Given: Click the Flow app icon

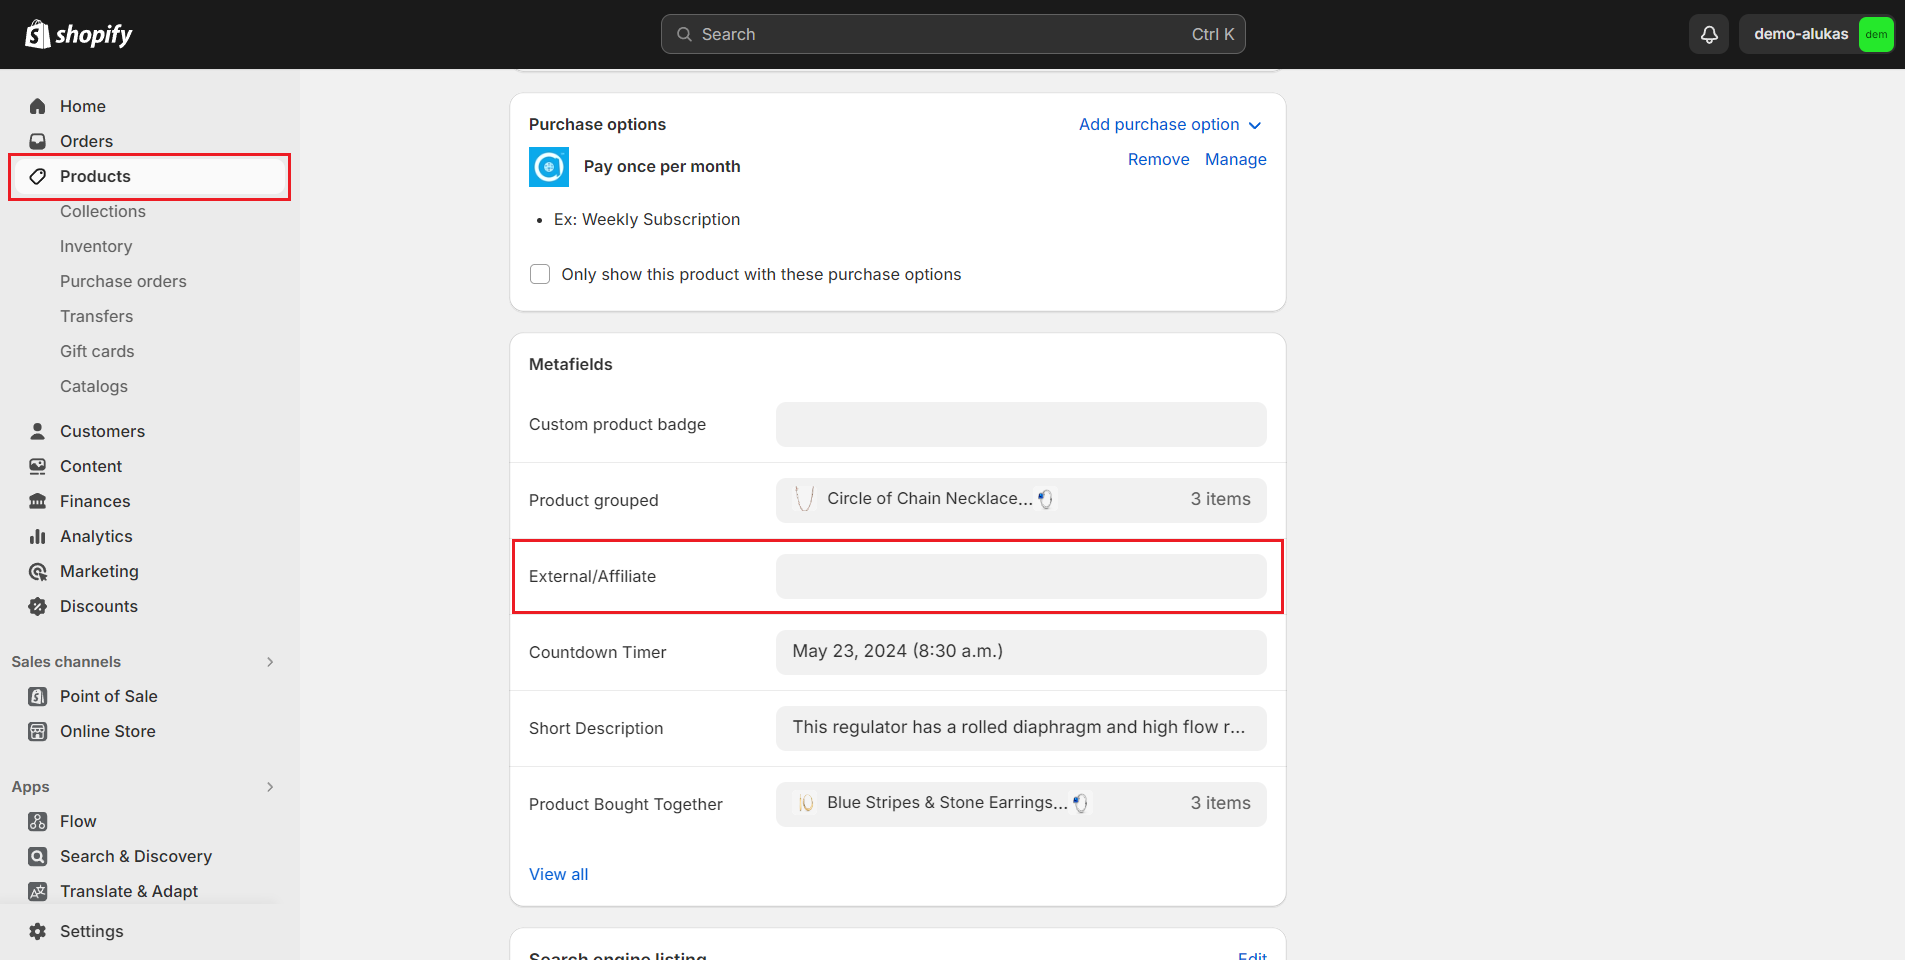Looking at the screenshot, I should [38, 821].
